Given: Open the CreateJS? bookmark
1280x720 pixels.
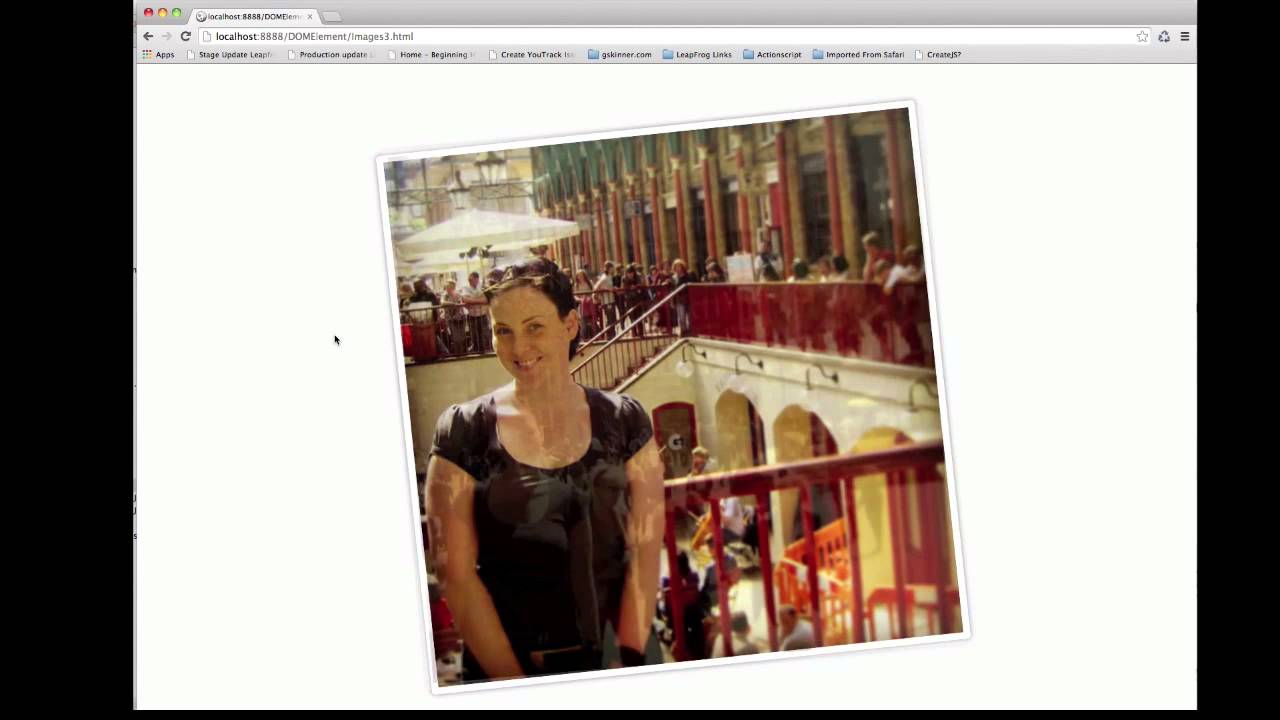Looking at the screenshot, I should pos(938,54).
